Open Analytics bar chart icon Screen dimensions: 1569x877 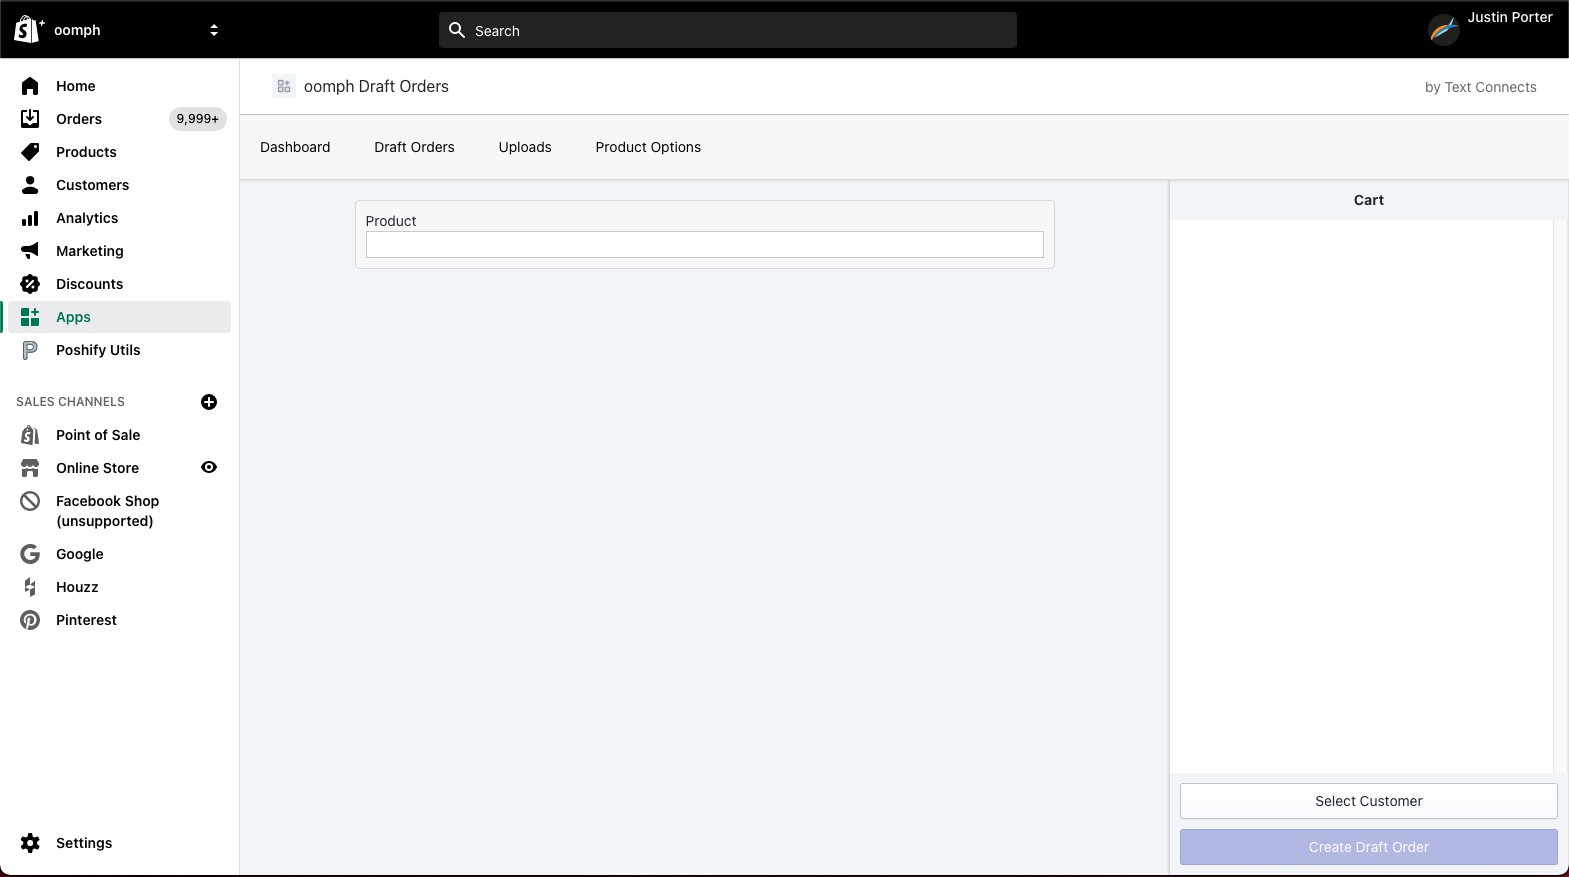coord(30,218)
